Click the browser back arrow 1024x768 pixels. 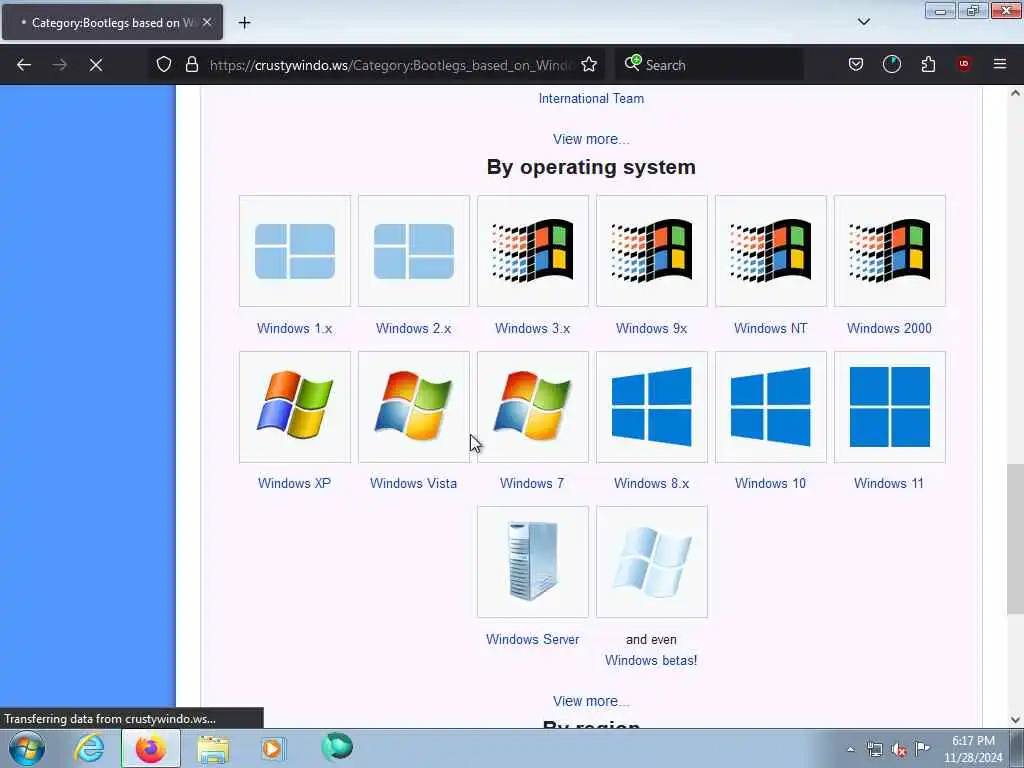[24, 65]
